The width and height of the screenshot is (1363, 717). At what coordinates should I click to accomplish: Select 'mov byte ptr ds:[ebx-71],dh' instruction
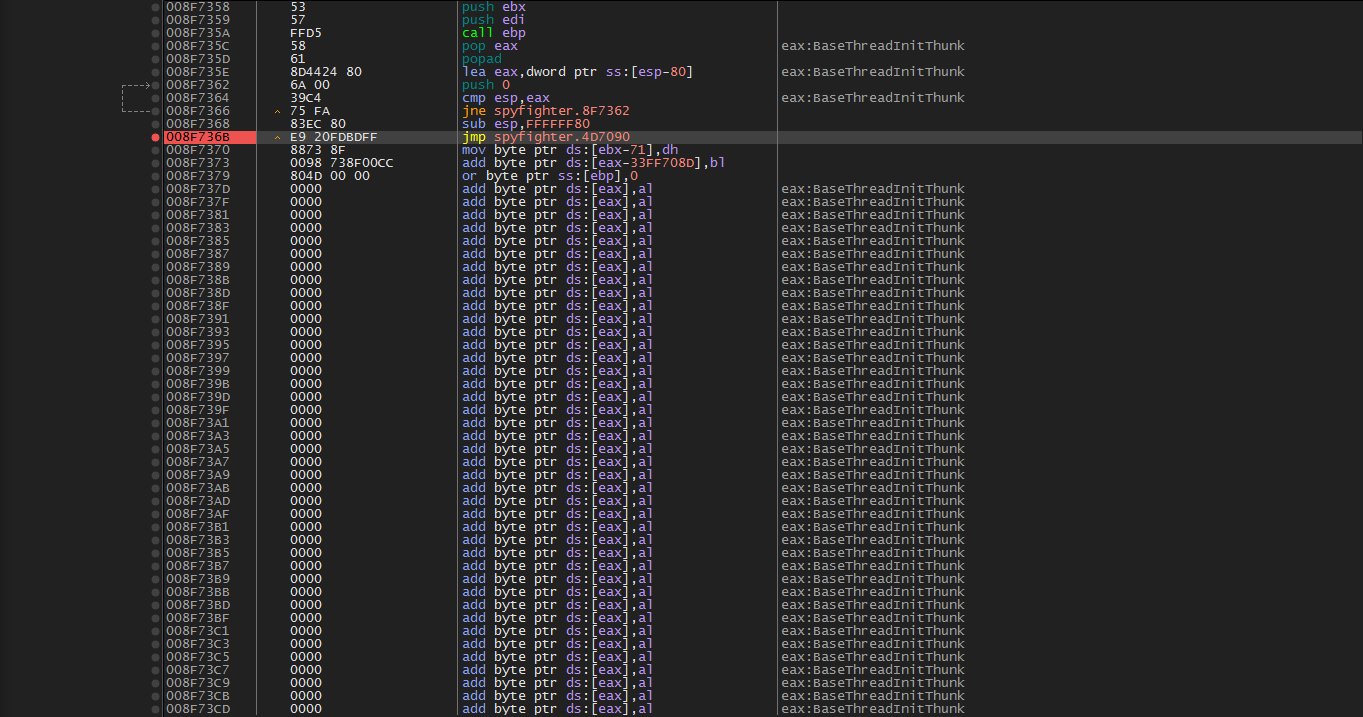(x=569, y=150)
